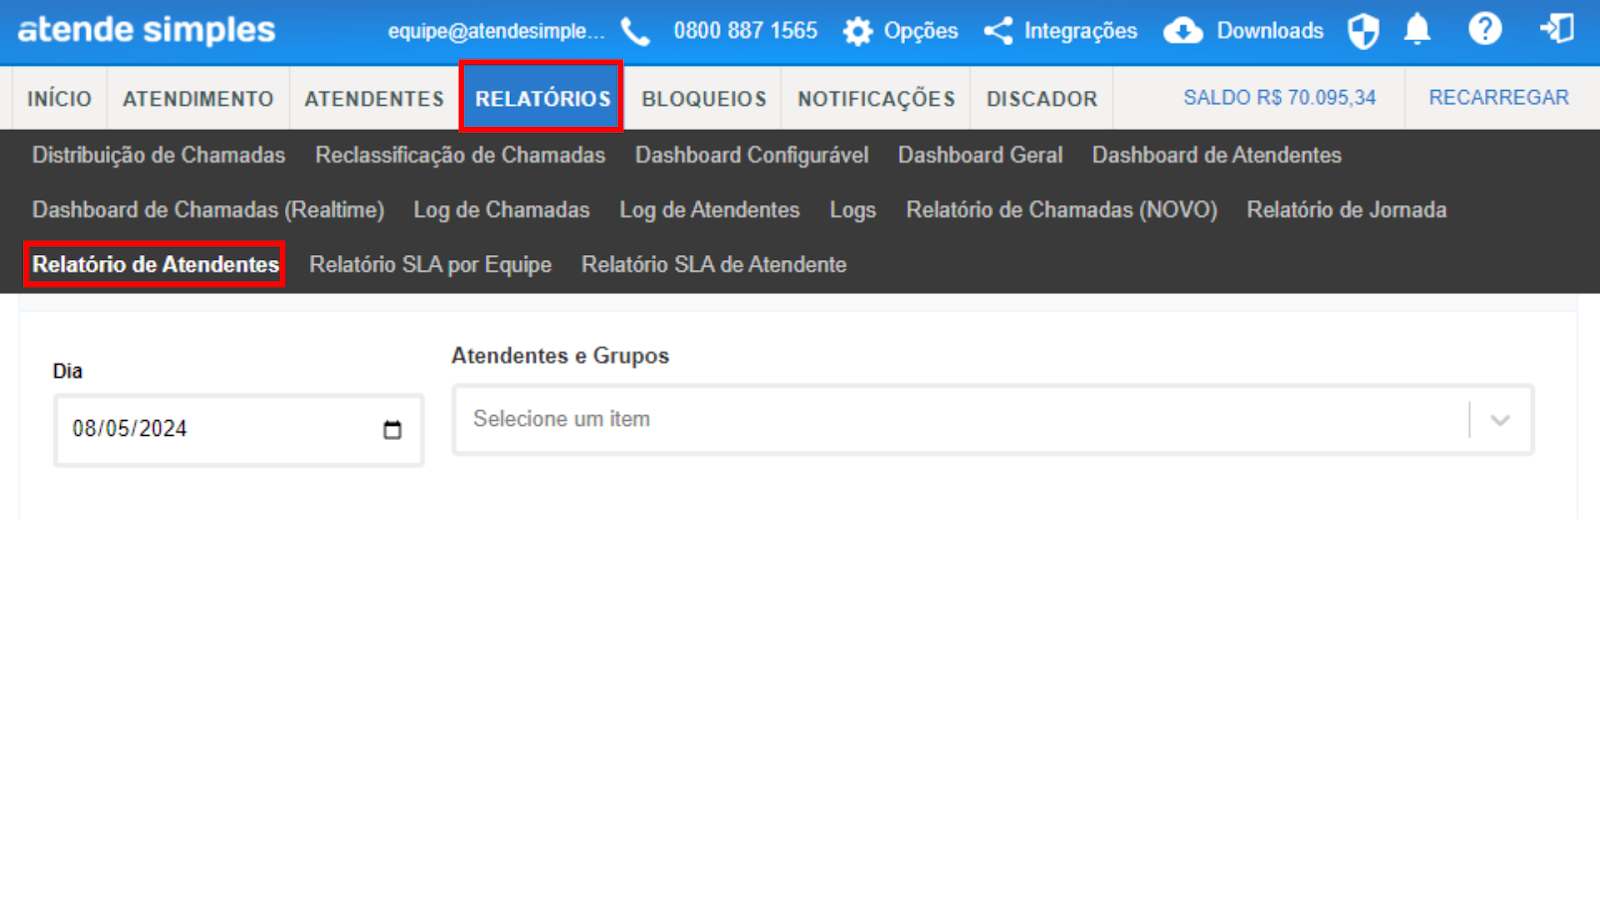Open notifications bell icon
Viewport: 1600px width, 900px height.
click(1417, 31)
